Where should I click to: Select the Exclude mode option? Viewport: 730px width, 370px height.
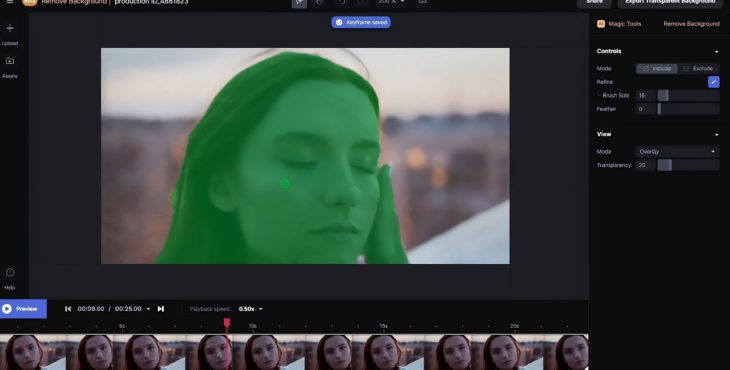pyautogui.click(x=698, y=68)
